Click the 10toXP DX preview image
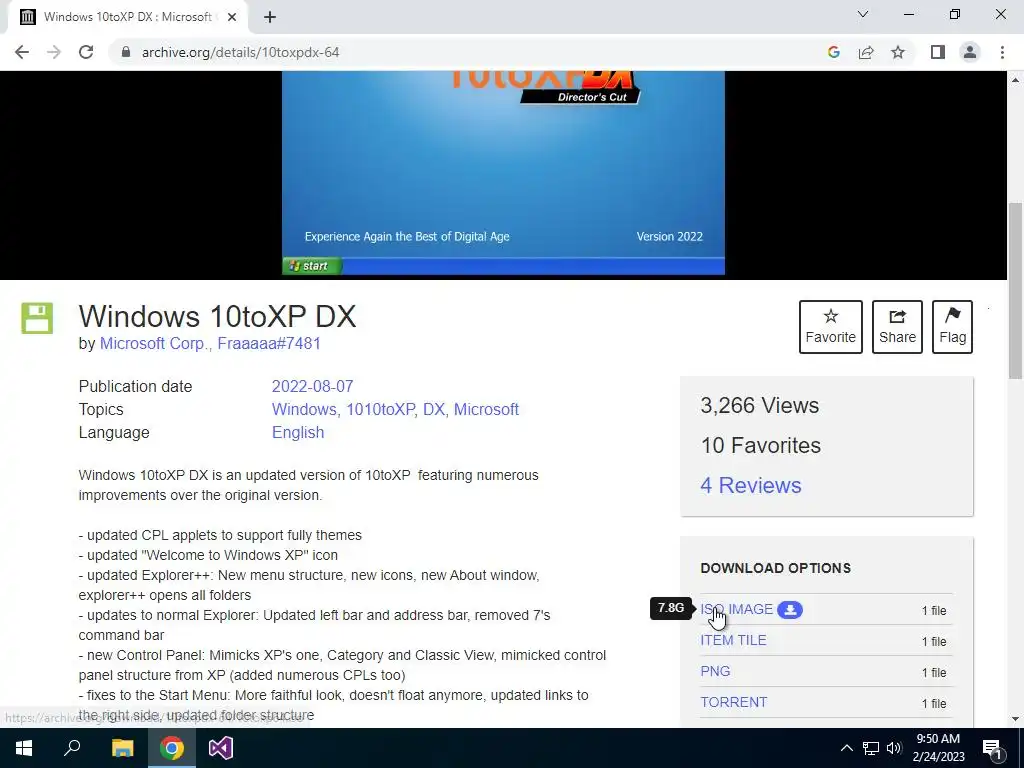 503,173
